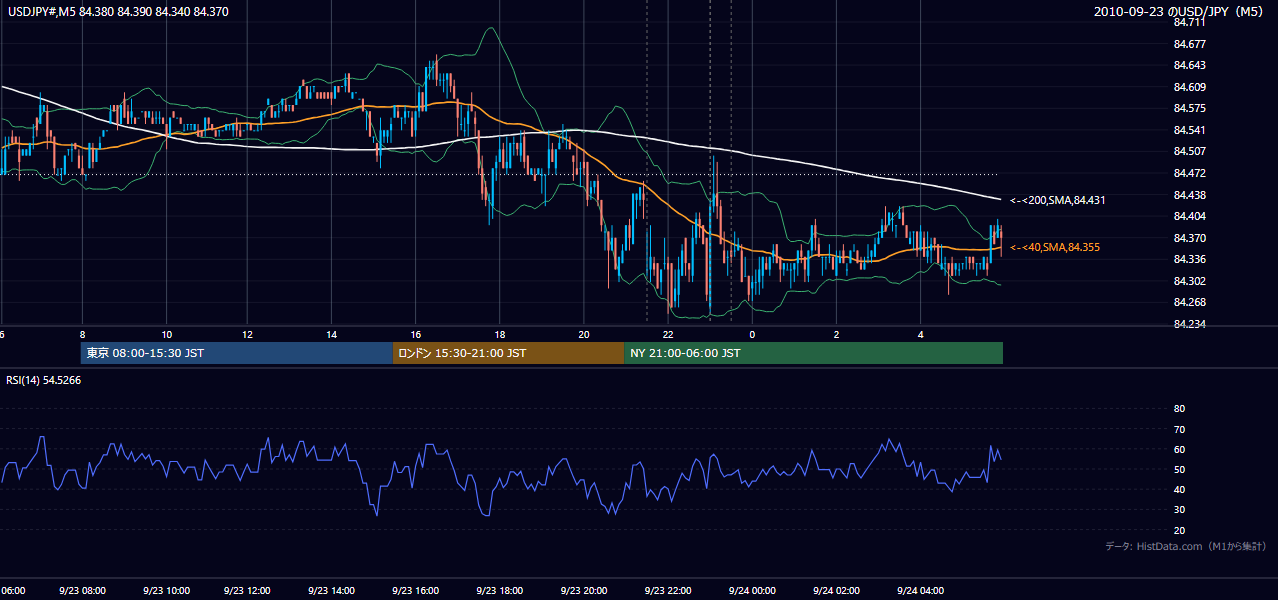Viewport: 1278px width, 600px height.
Task: Click the 9/23 16:00 bottom time label
Action: (x=417, y=591)
